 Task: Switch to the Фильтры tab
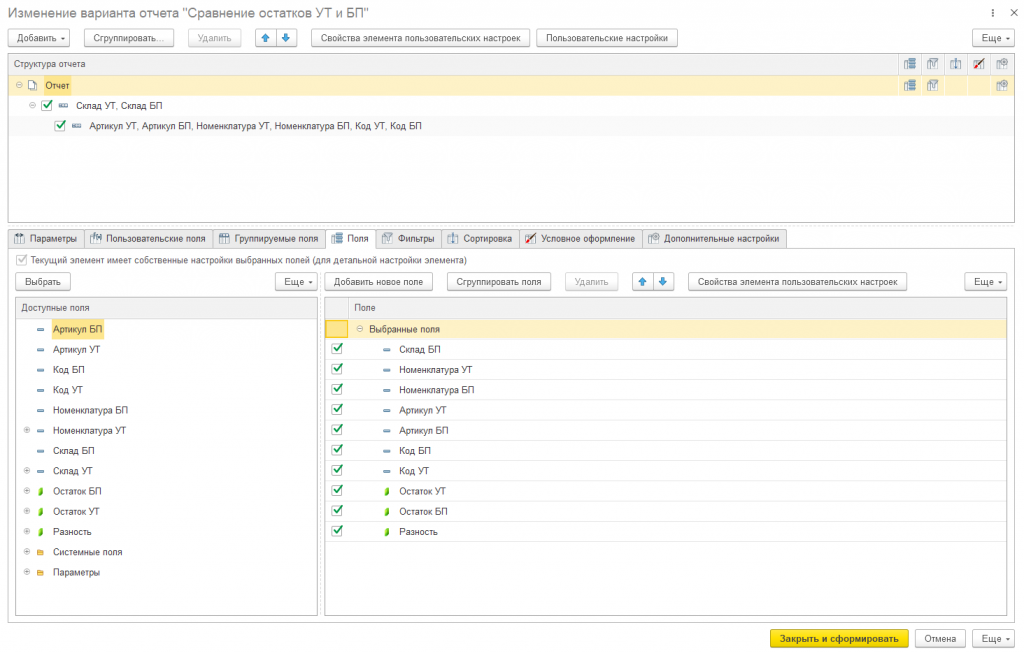click(409, 238)
